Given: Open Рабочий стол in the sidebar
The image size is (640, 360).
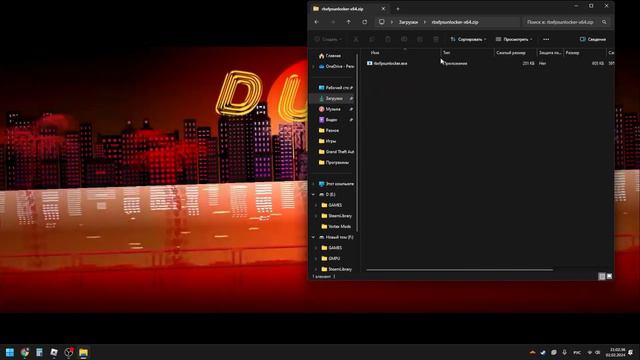Looking at the screenshot, I should 336,88.
